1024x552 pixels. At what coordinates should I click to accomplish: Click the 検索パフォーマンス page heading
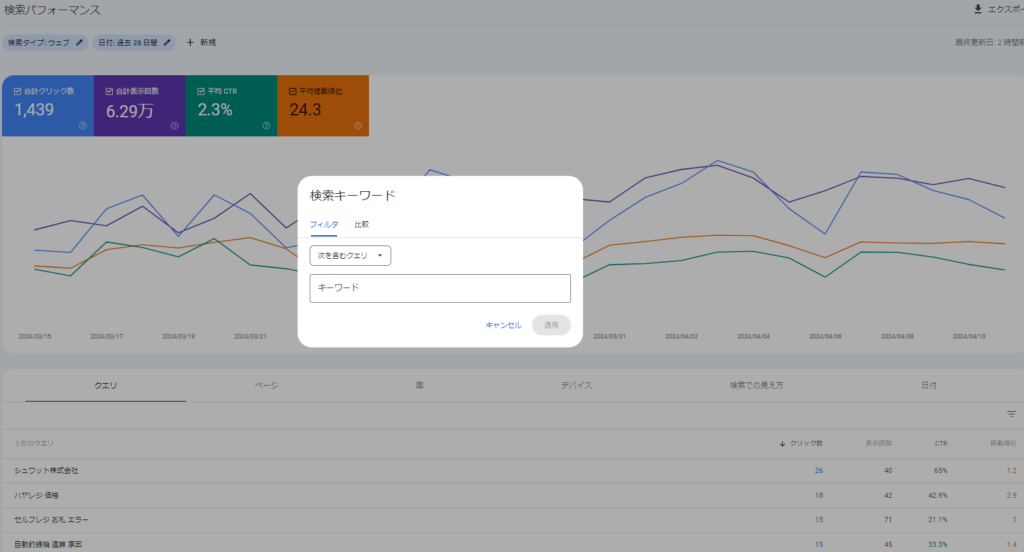coord(52,10)
